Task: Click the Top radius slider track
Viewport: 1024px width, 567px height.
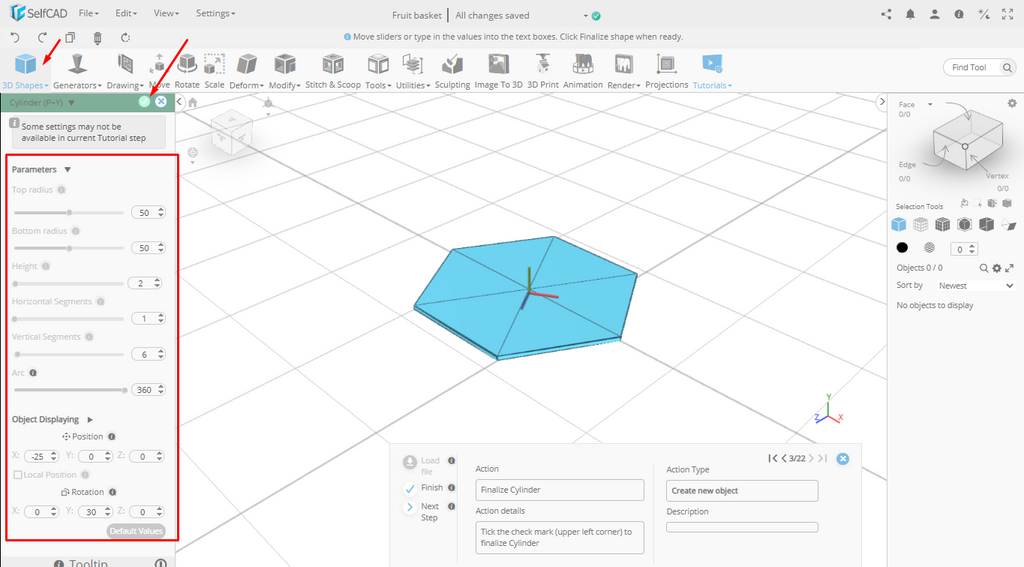Action: tap(68, 213)
